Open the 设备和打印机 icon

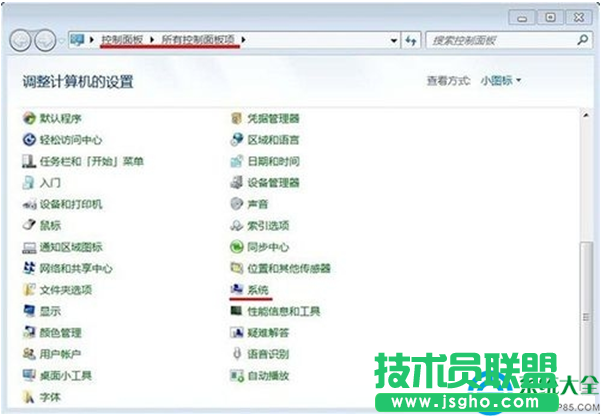pyautogui.click(x=29, y=204)
